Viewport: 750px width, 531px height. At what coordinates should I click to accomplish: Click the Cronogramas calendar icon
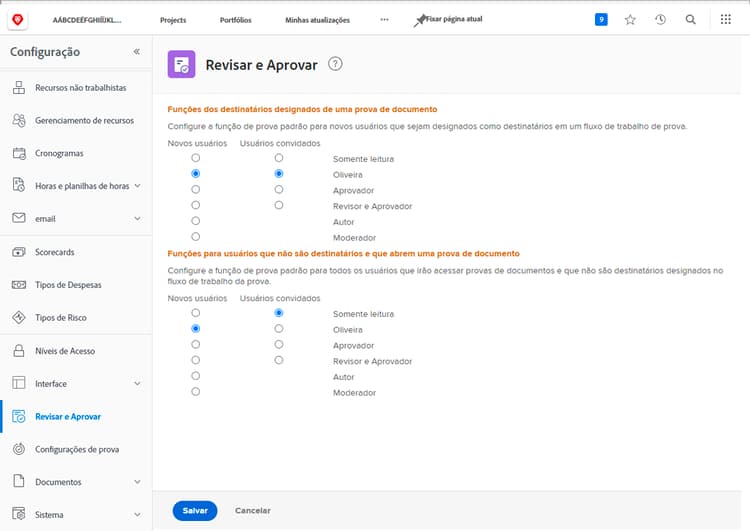click(x=19, y=153)
